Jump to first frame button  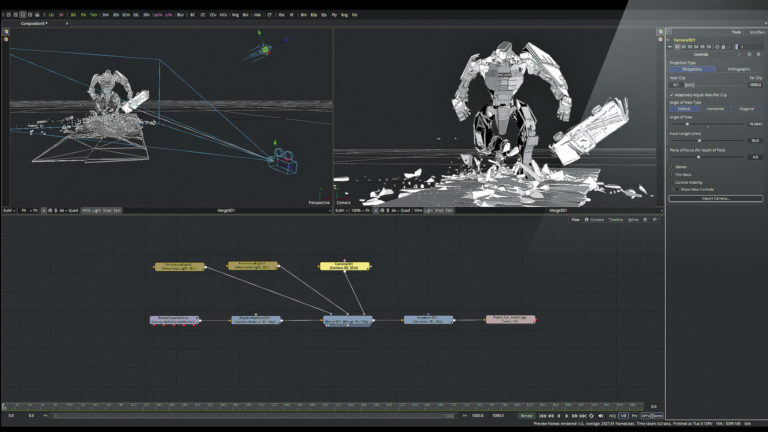[542, 416]
